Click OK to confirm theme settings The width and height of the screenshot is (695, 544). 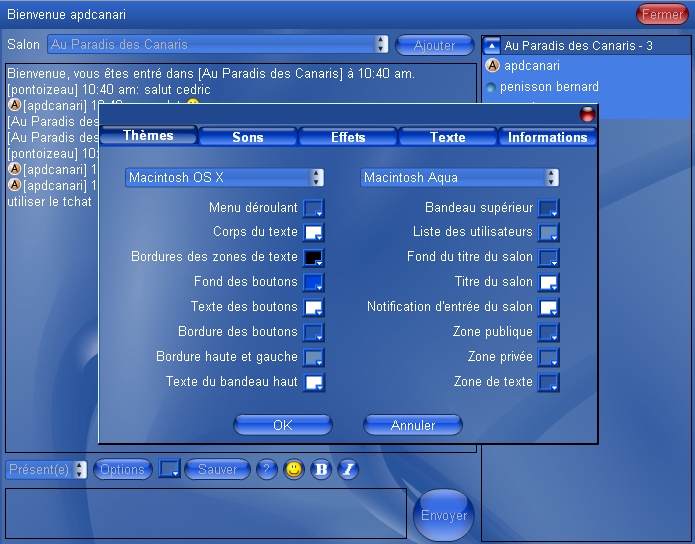(x=282, y=425)
